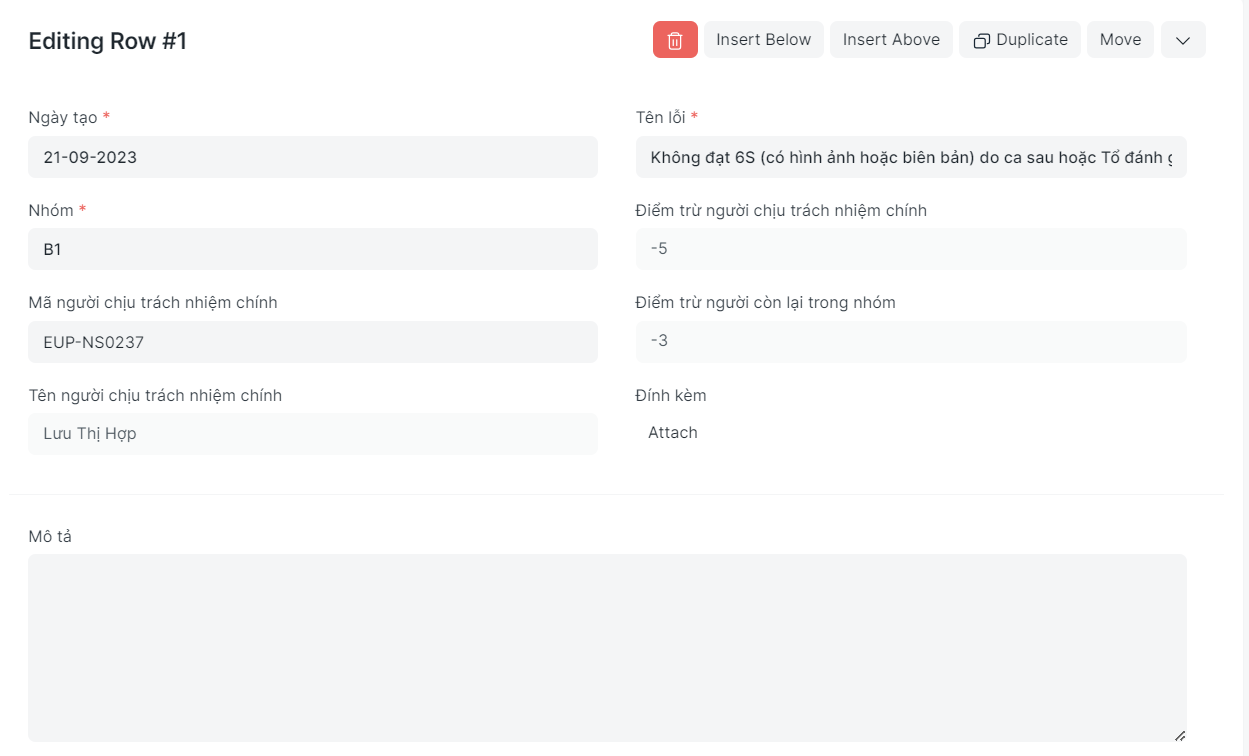Select the field with value -5
The width and height of the screenshot is (1249, 756).
coord(910,249)
